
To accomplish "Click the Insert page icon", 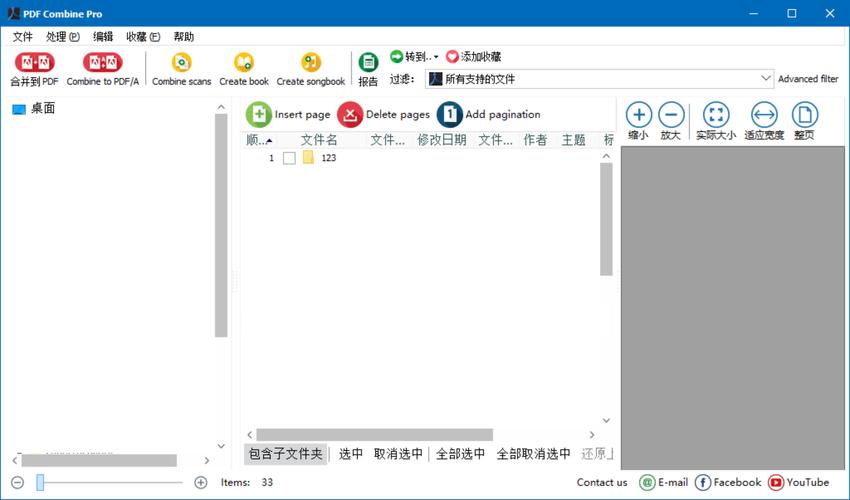I will click(x=259, y=114).
